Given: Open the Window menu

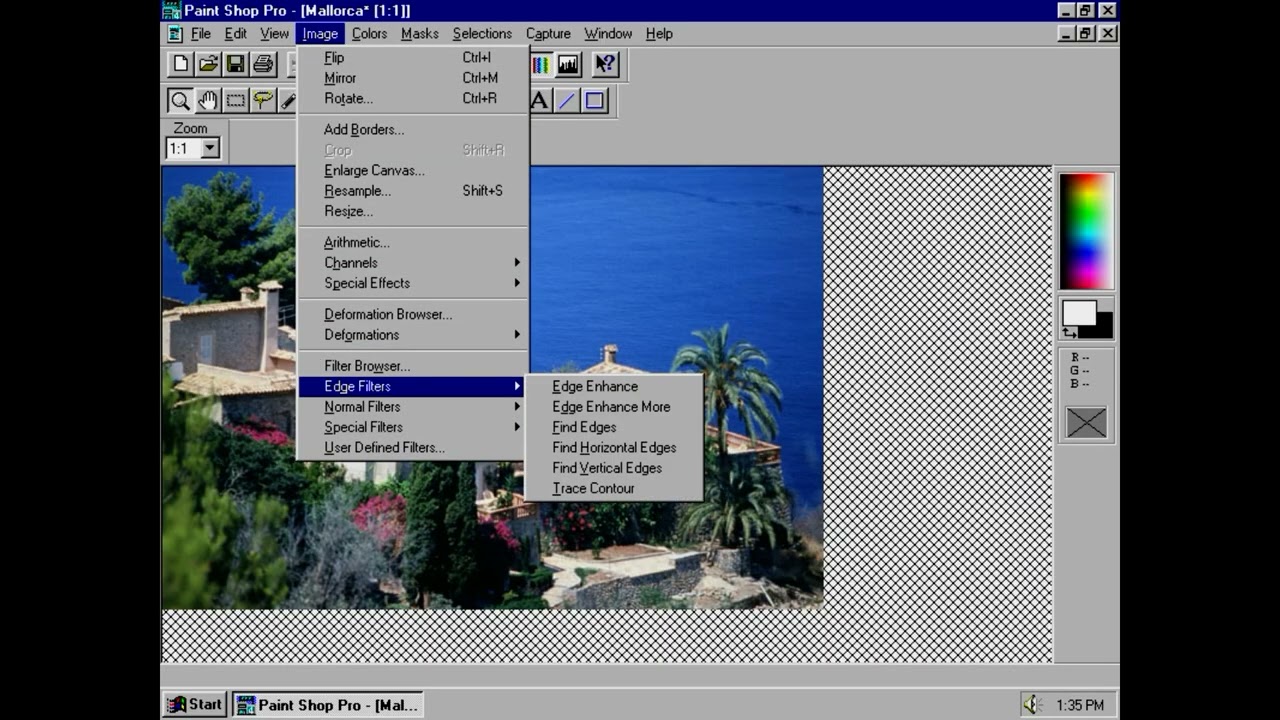Looking at the screenshot, I should (608, 33).
